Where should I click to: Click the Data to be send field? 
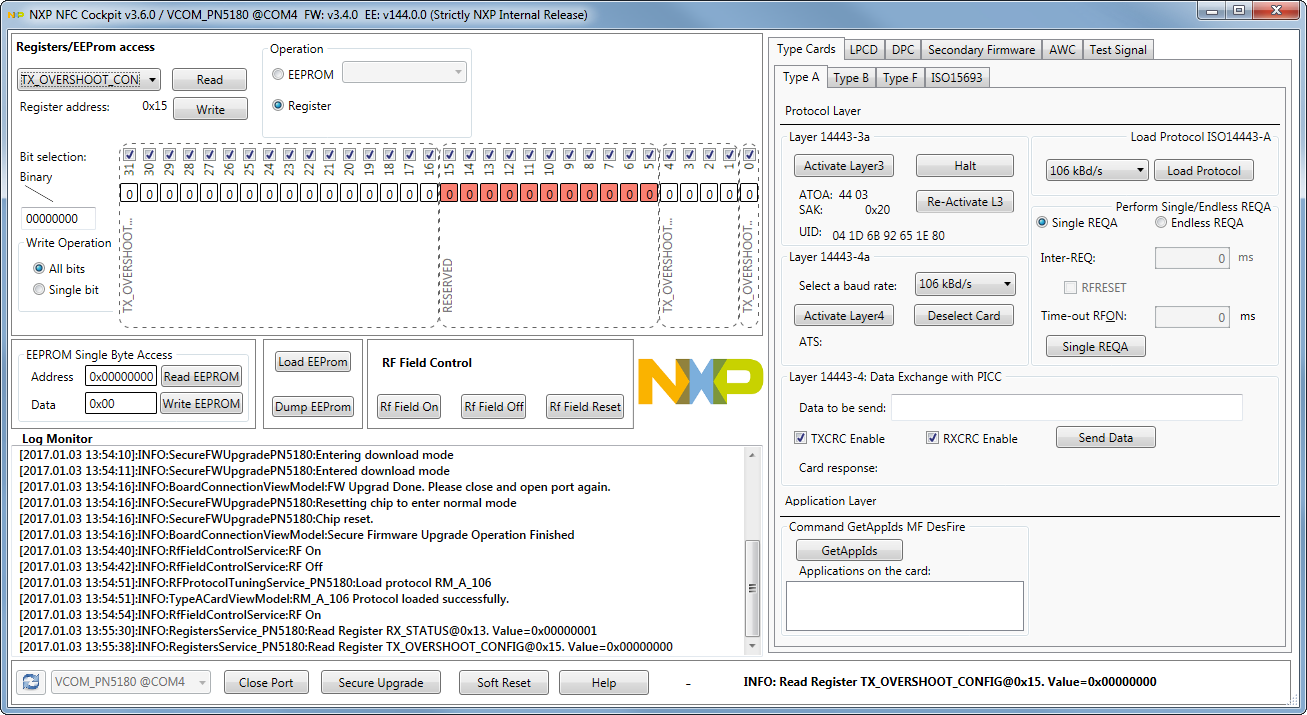tap(1066, 407)
